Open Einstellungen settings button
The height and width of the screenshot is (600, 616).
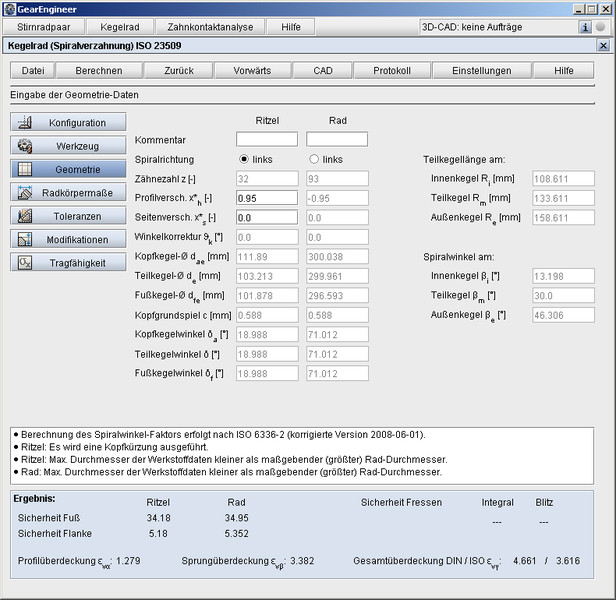481,71
